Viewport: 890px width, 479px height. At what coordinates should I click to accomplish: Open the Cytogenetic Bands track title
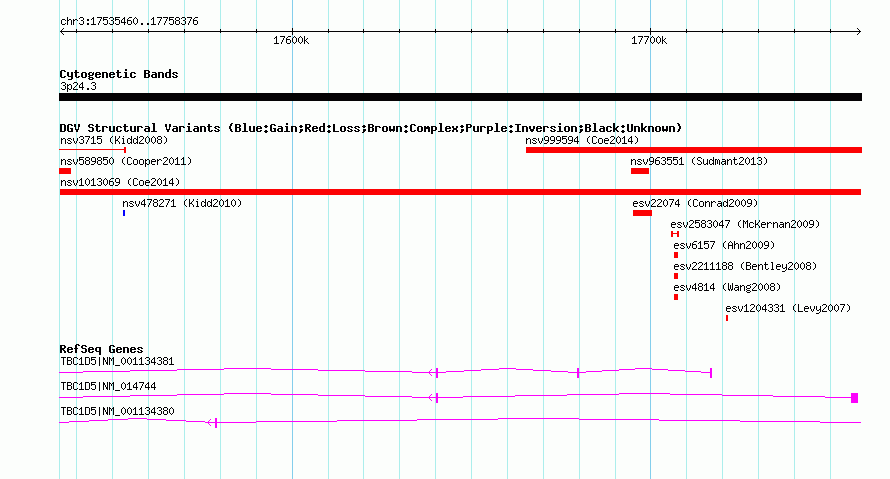119,74
